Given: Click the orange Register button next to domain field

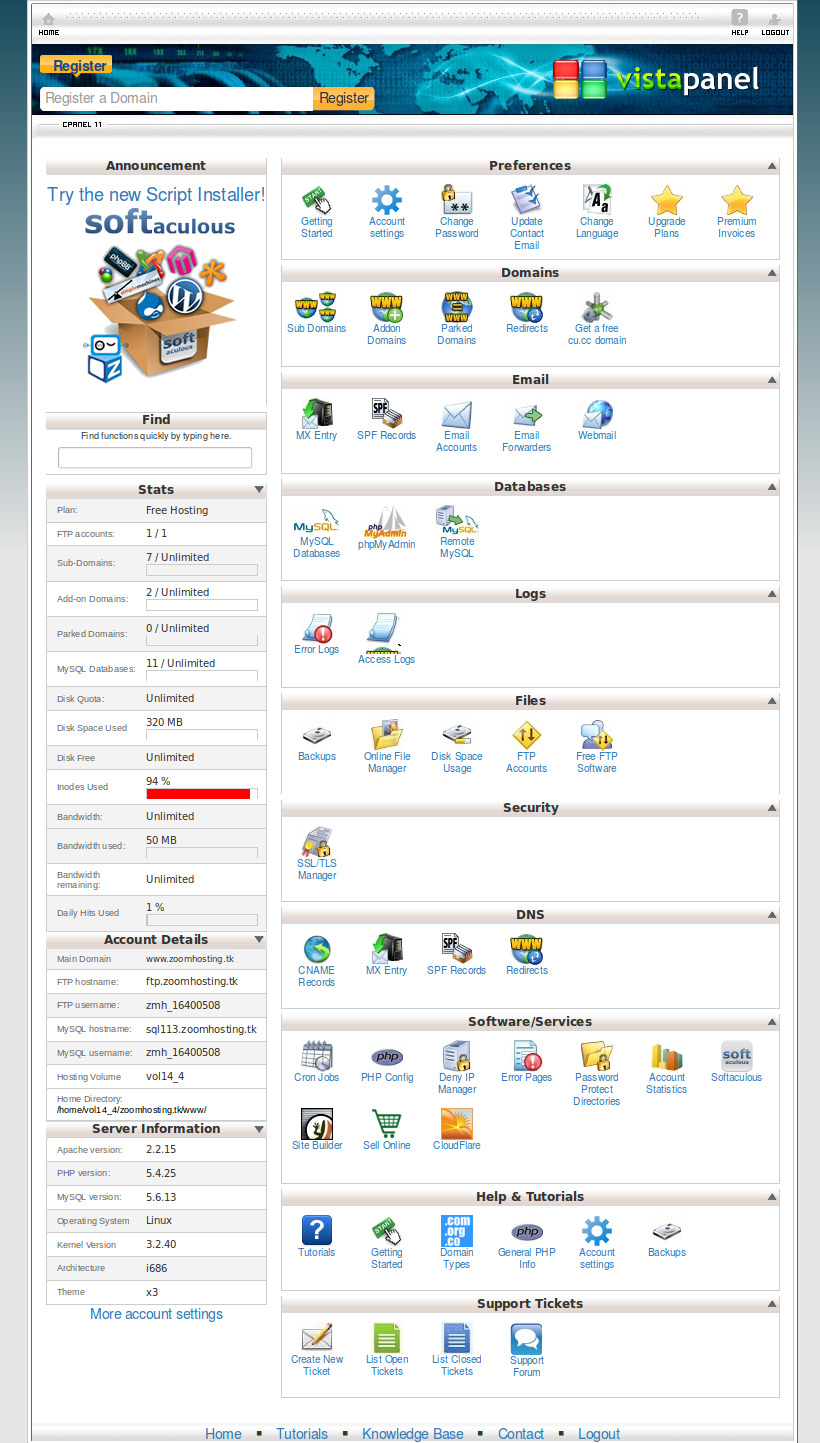Looking at the screenshot, I should (344, 98).
